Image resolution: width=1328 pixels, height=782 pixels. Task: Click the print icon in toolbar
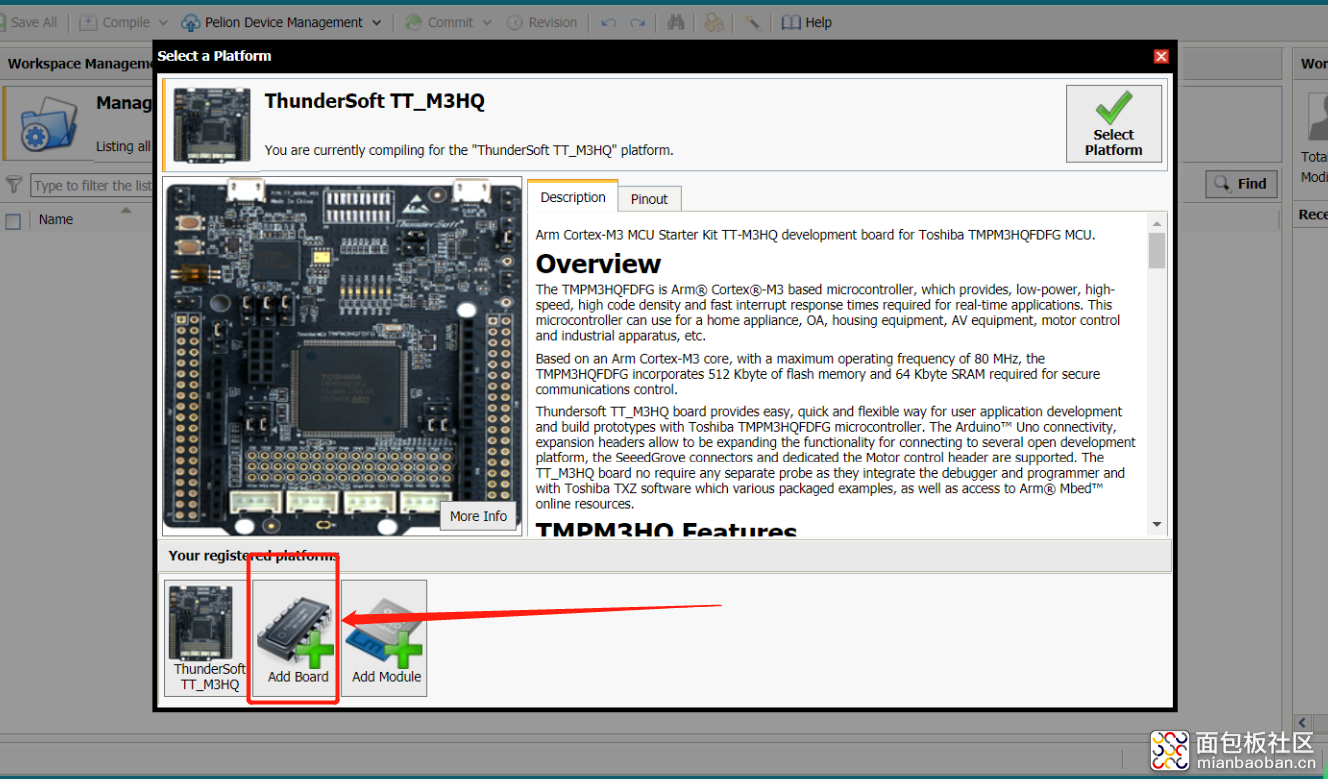tap(713, 22)
